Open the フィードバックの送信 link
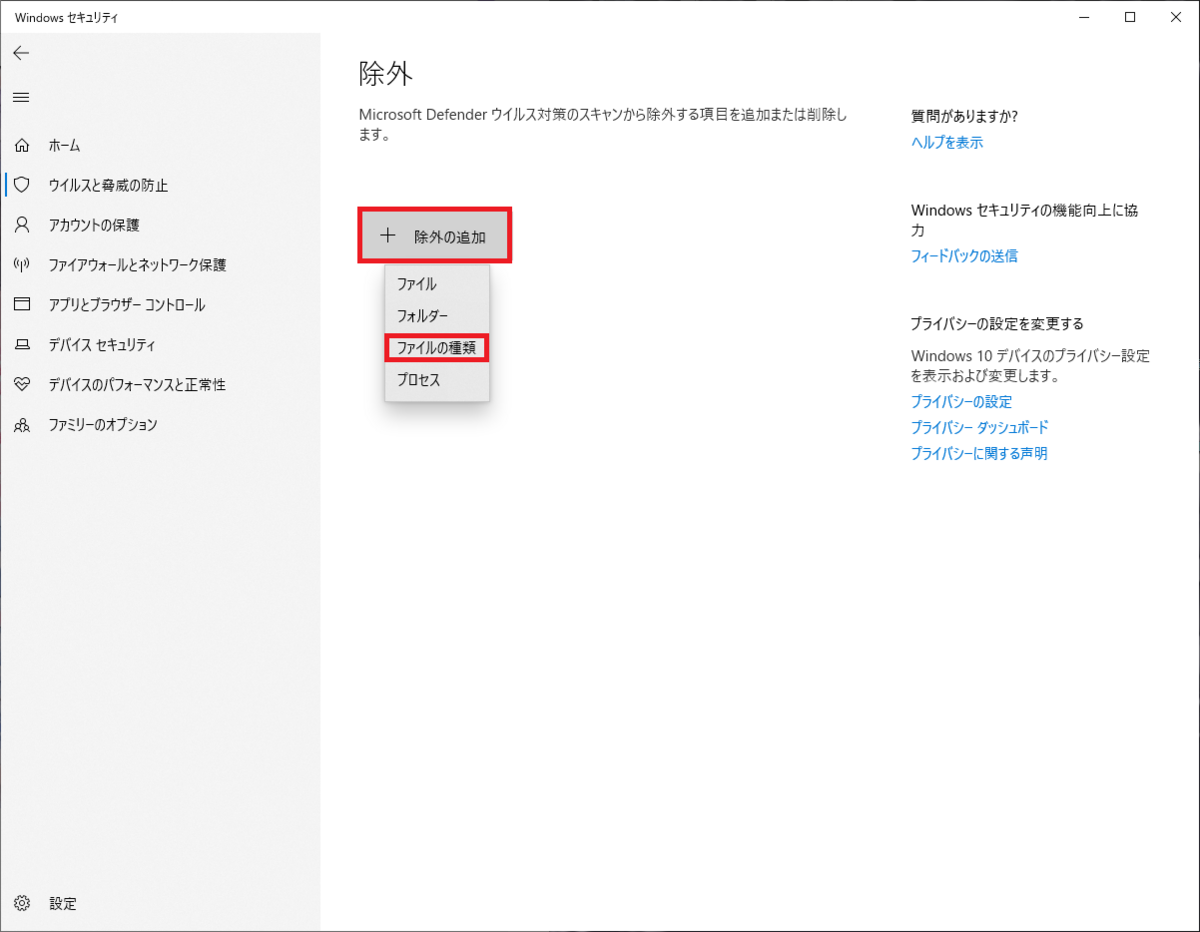 coord(964,256)
